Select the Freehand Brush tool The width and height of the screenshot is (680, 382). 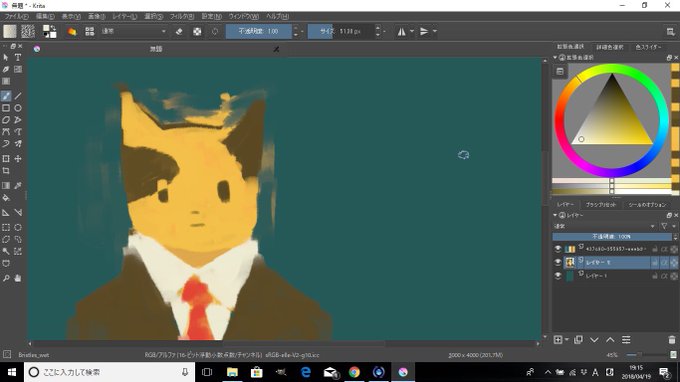[x=6, y=96]
